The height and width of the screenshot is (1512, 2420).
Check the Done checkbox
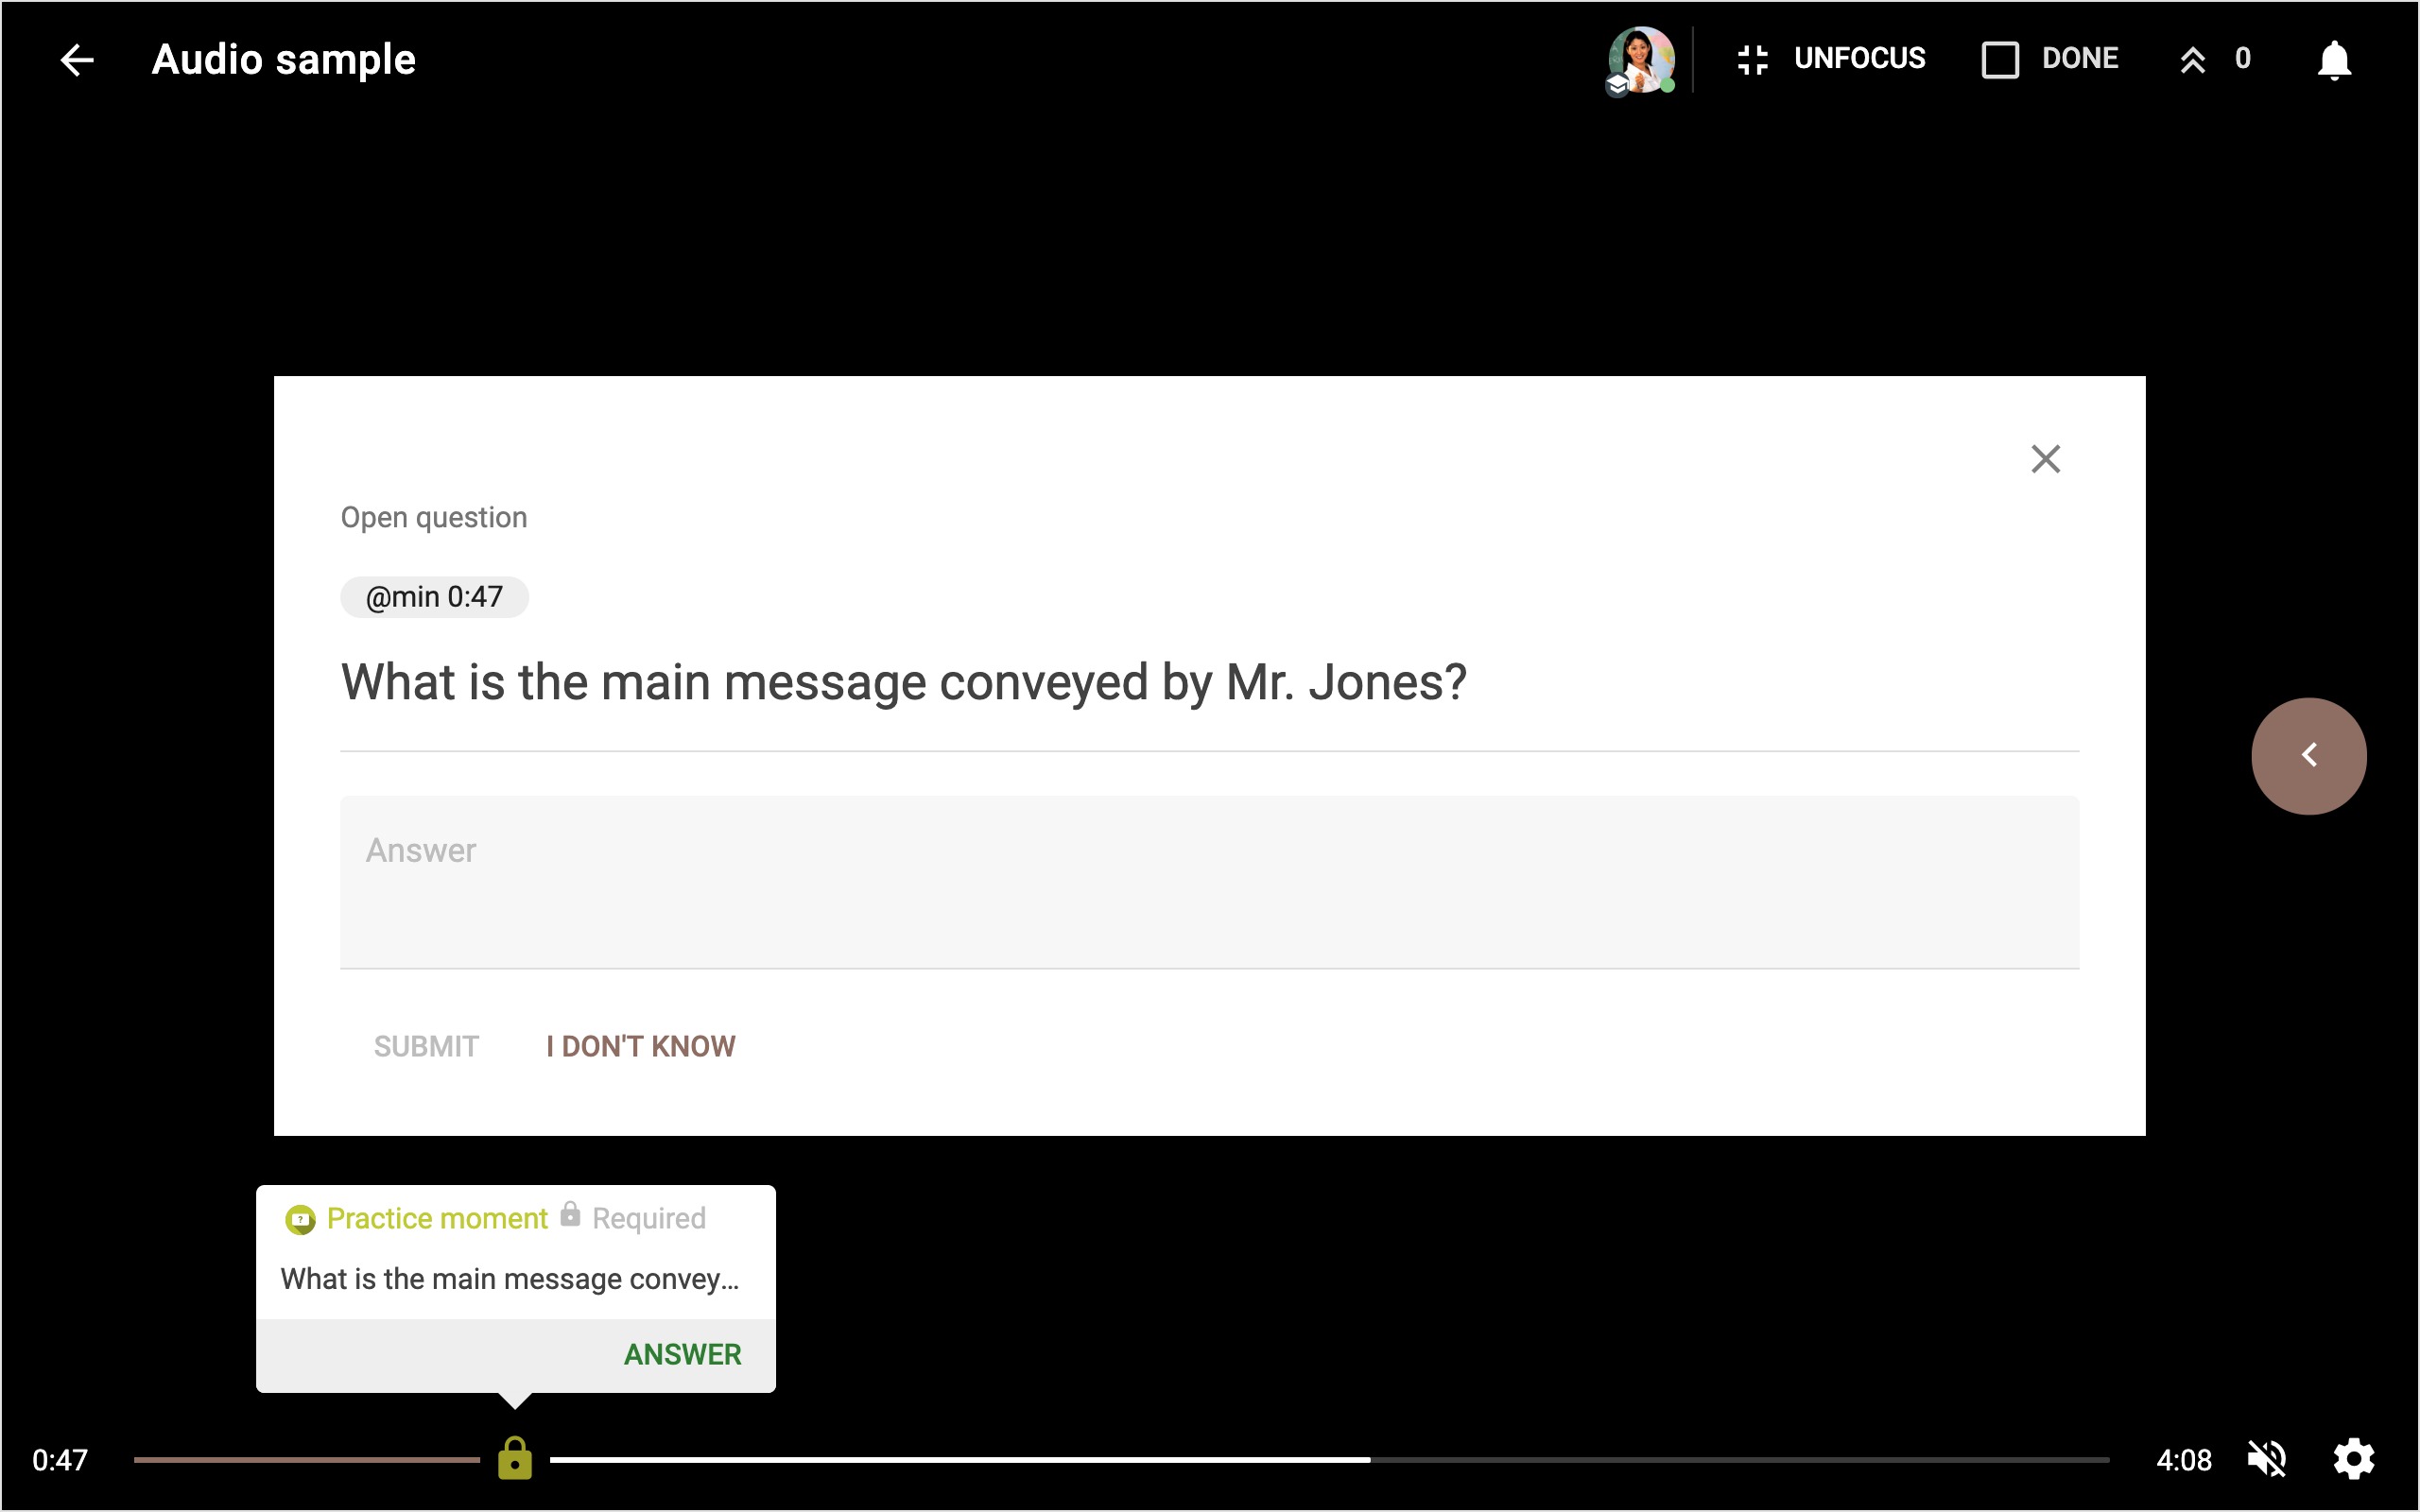pyautogui.click(x=2000, y=60)
